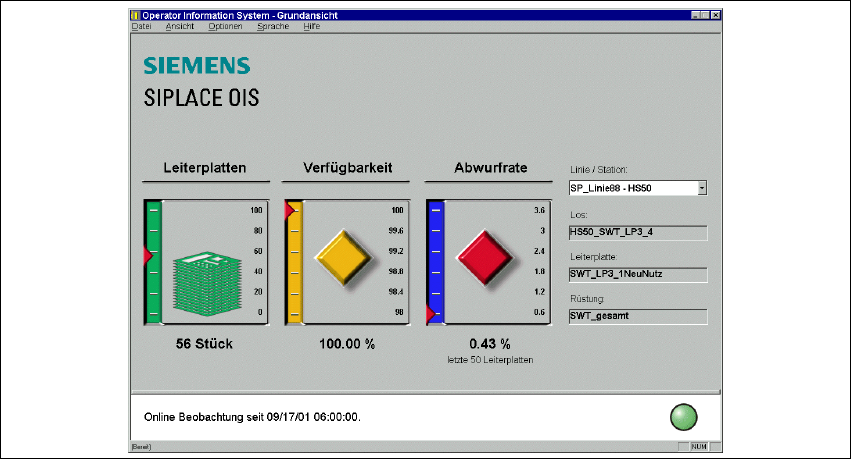Click the Rüstung field SWT_gesamt

tap(638, 316)
